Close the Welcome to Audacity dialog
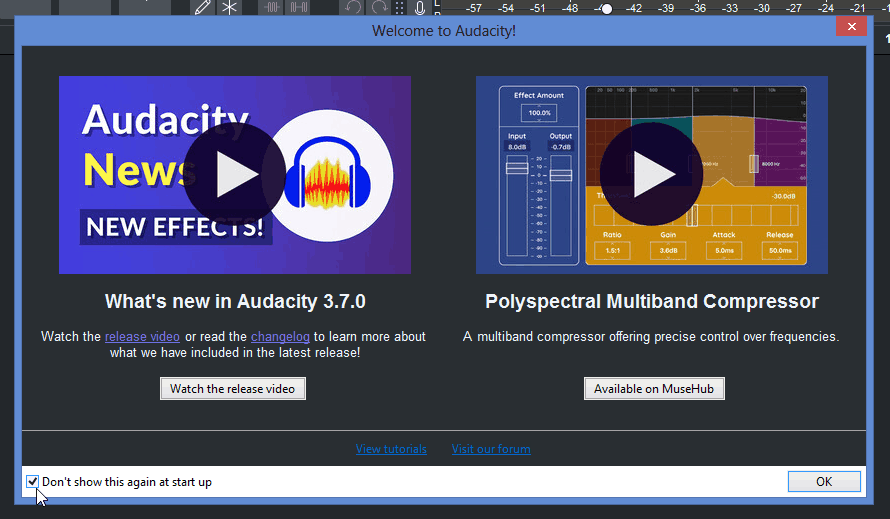Image resolution: width=890 pixels, height=519 pixels. point(851,26)
